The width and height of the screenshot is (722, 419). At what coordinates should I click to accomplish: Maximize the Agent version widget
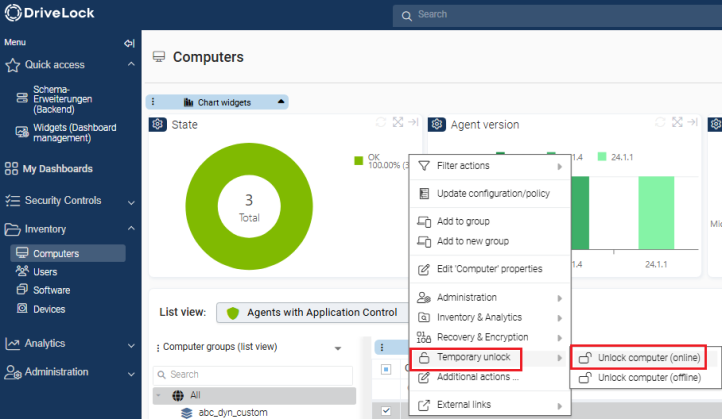pos(676,122)
